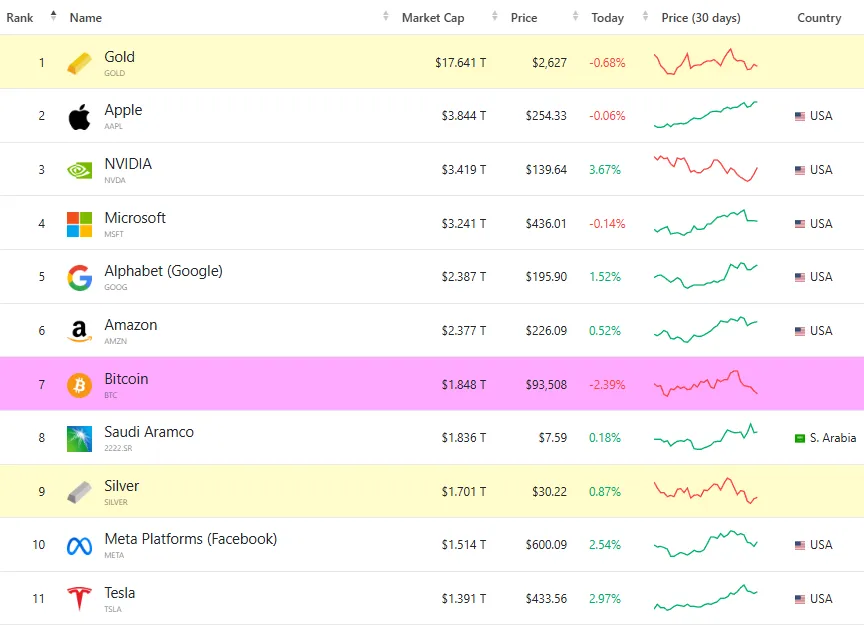Screen dimensions: 864x626
Task: Click the Google G logo icon
Action: (79, 277)
